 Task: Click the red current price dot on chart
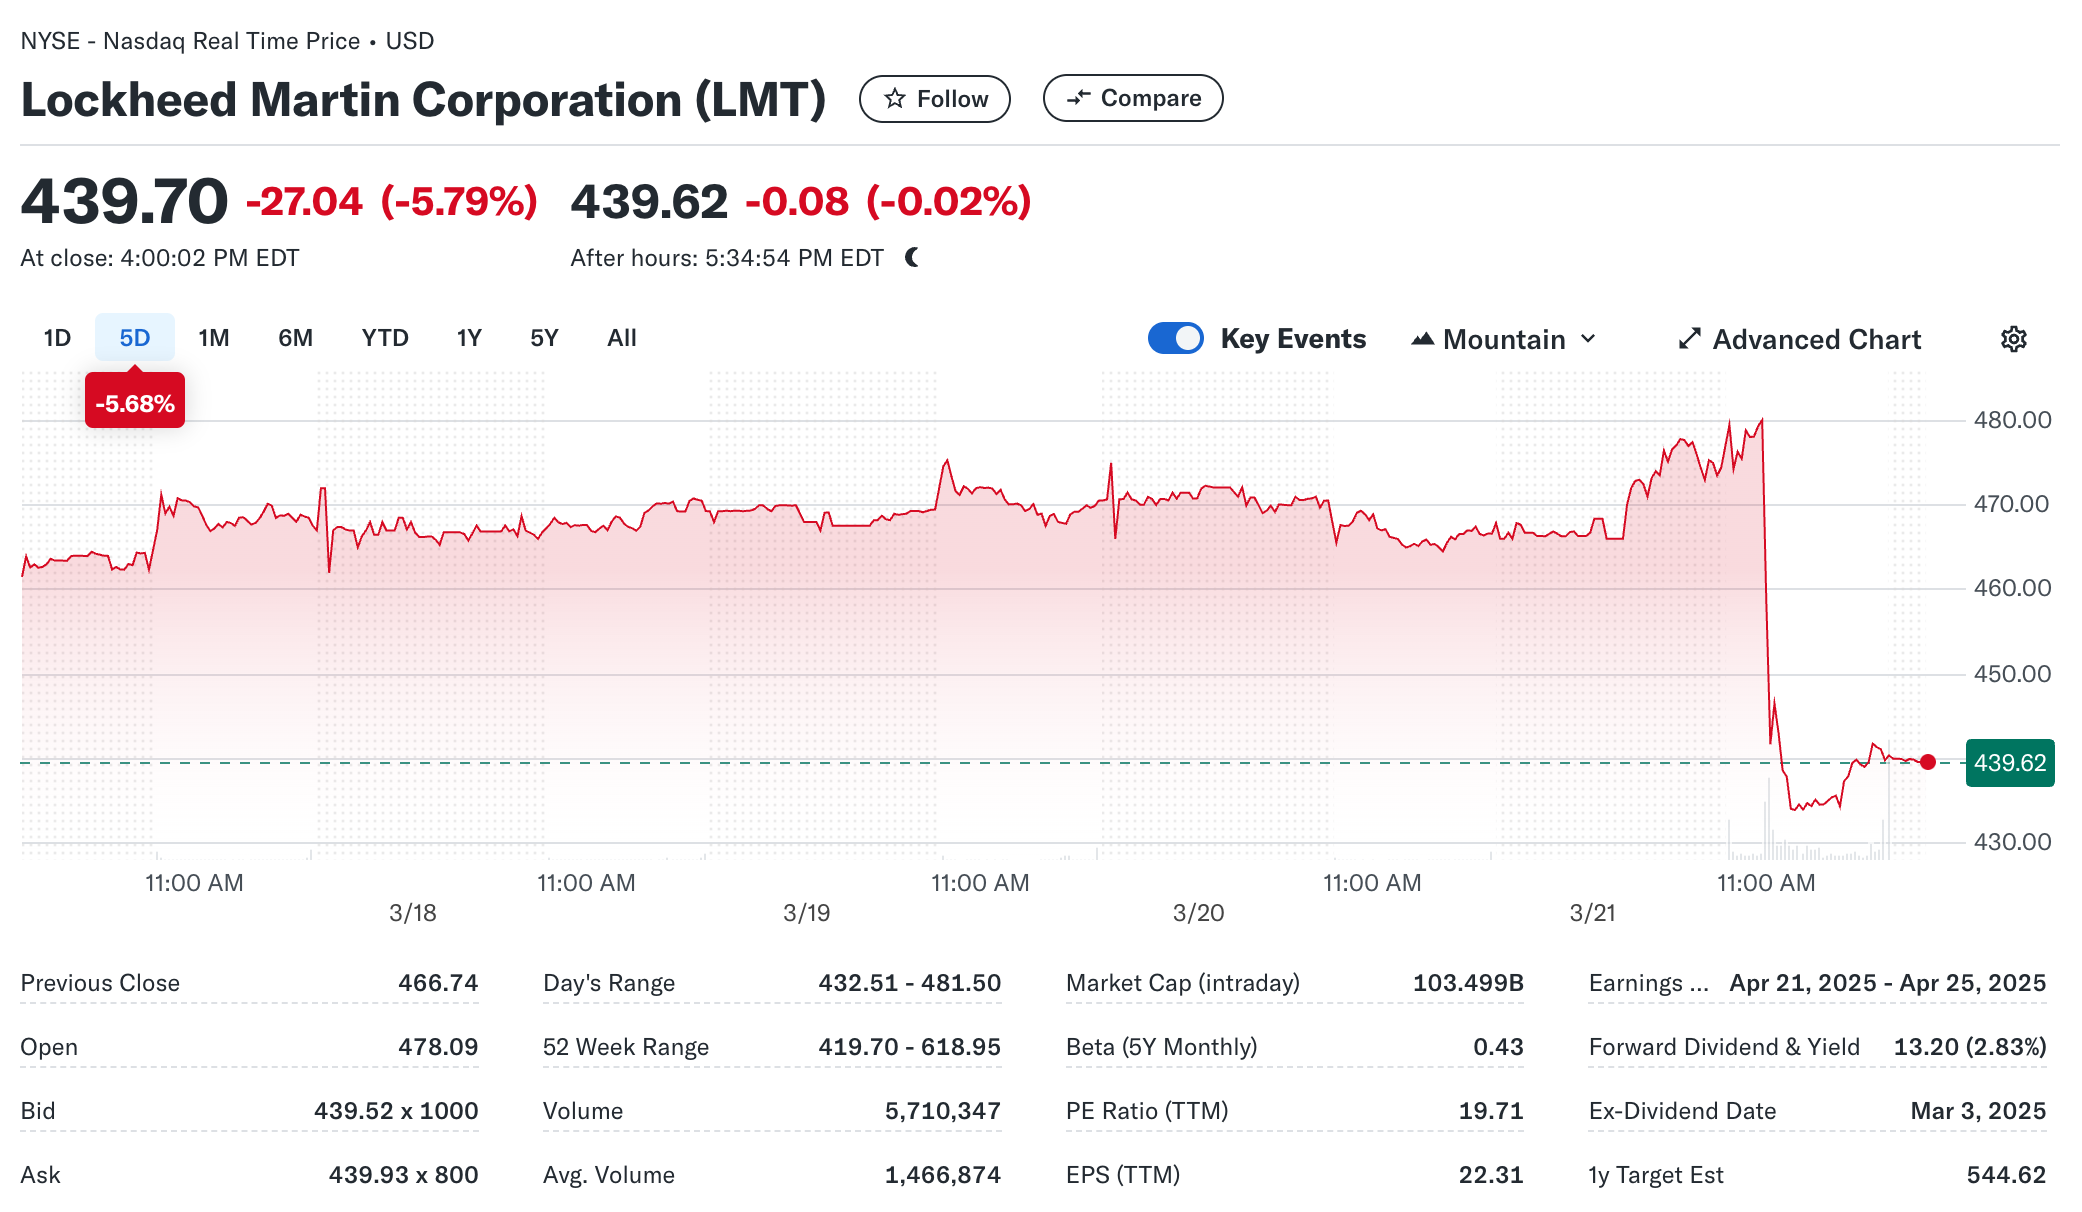pyautogui.click(x=1928, y=762)
